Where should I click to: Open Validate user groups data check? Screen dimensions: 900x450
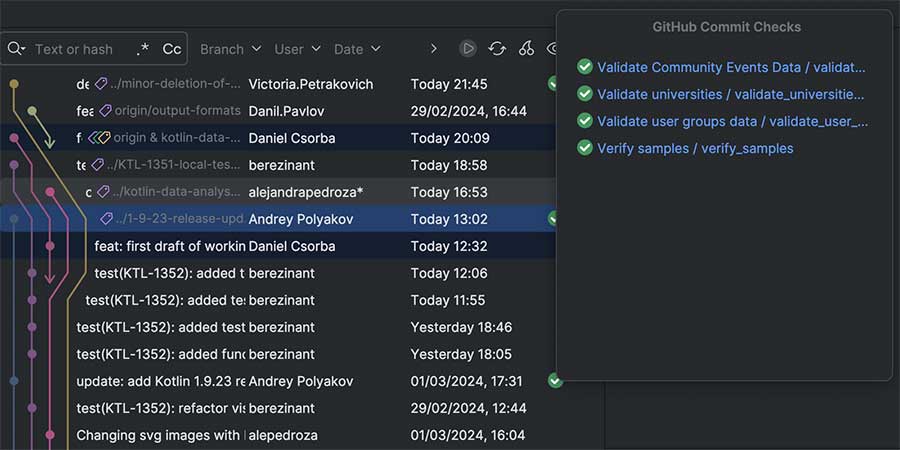[x=732, y=121]
